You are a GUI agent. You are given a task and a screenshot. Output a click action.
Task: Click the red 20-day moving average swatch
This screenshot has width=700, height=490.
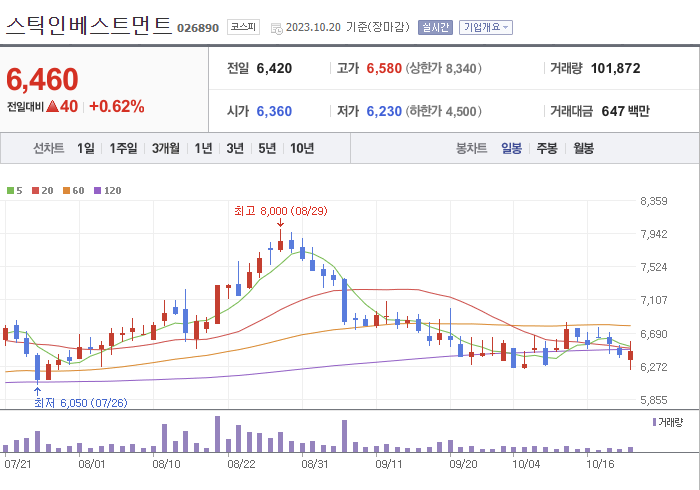click(35, 191)
